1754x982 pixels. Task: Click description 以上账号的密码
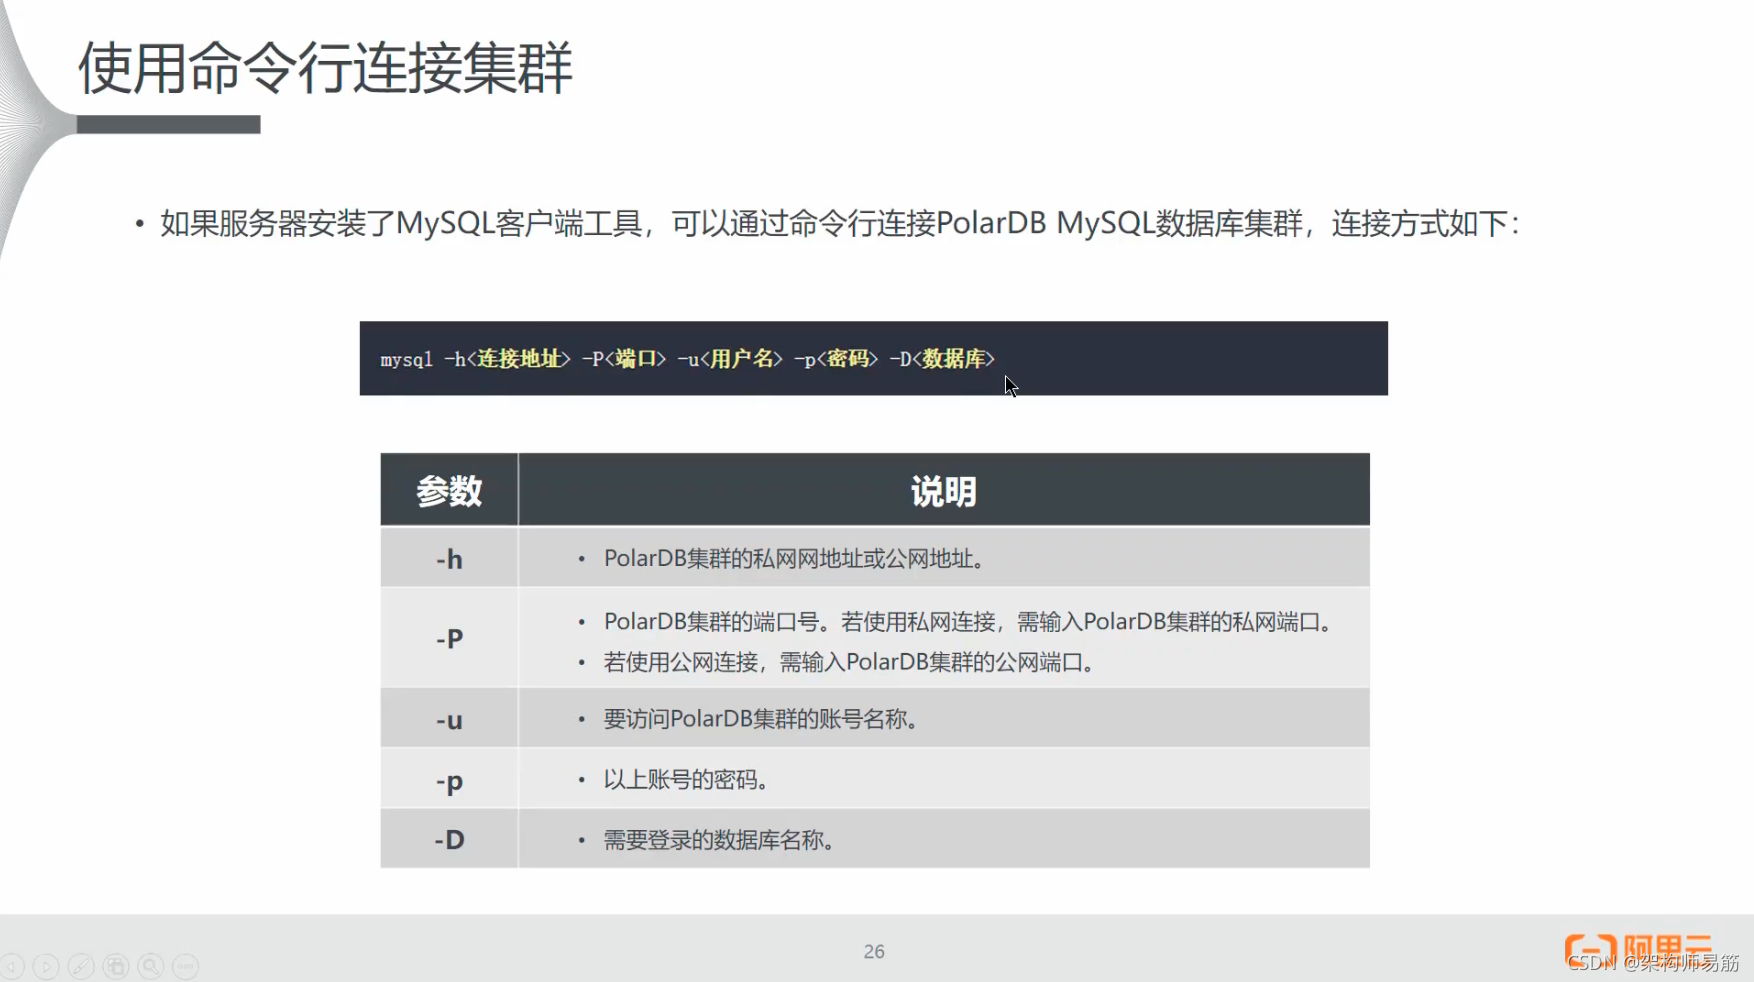click(x=686, y=780)
